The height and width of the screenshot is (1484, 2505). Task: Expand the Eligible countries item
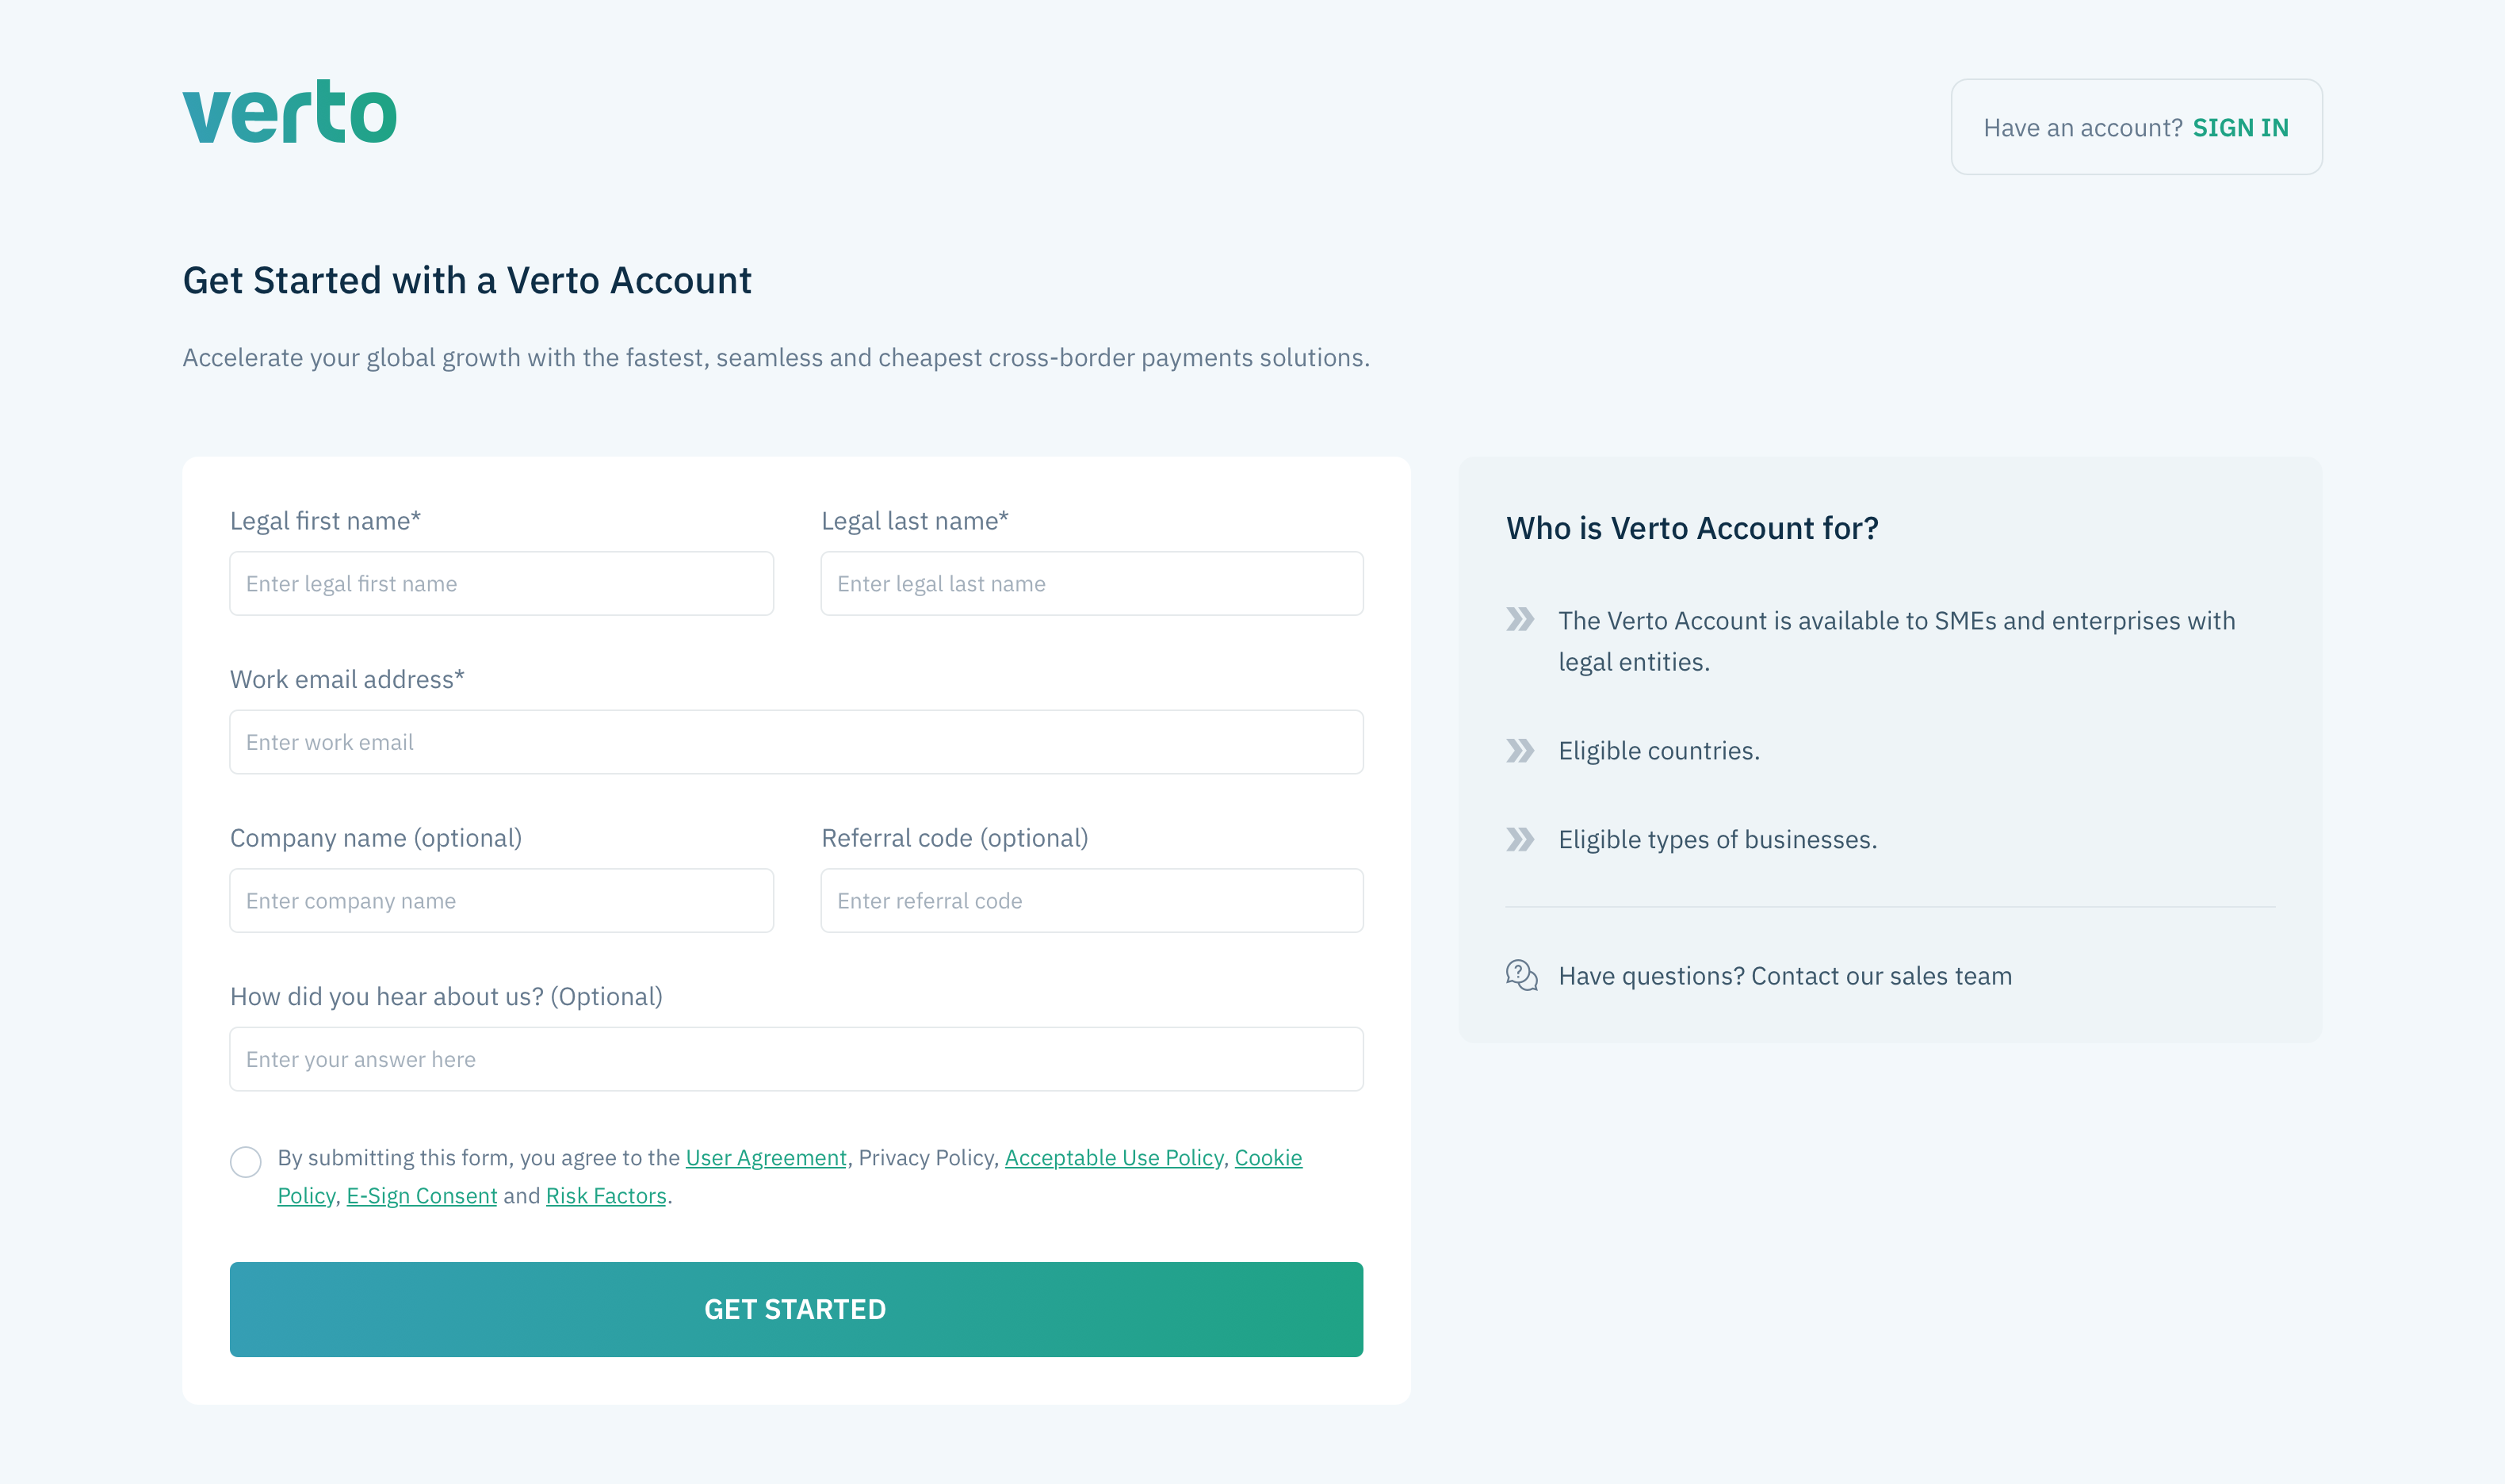1659,751
